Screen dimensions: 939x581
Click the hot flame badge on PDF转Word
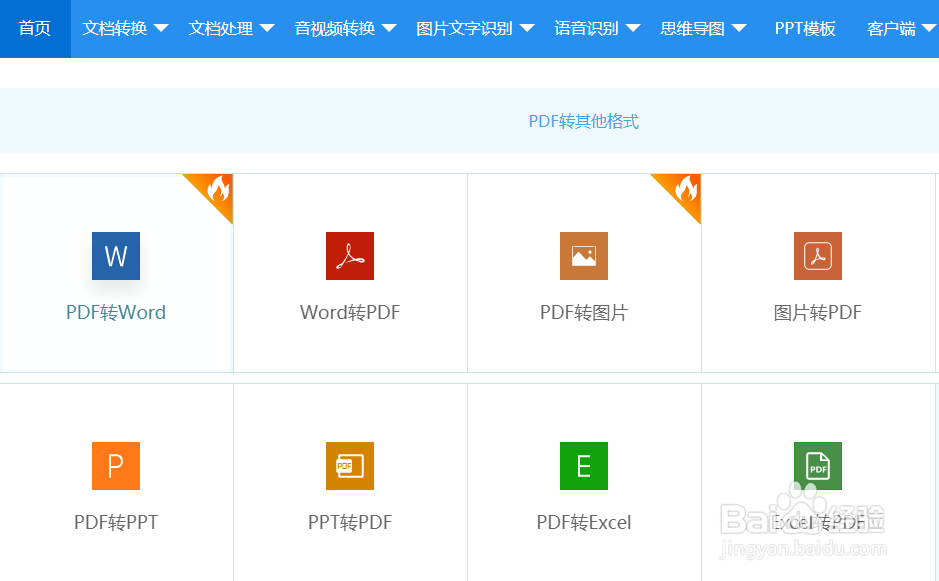tap(214, 193)
